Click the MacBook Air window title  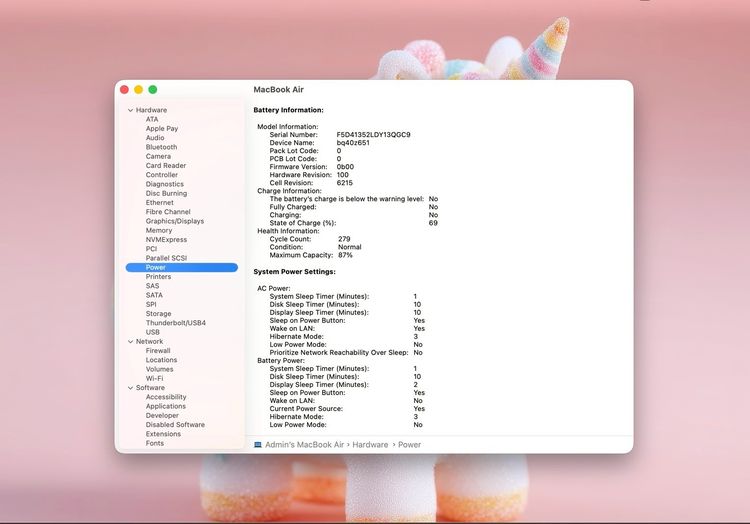point(278,89)
